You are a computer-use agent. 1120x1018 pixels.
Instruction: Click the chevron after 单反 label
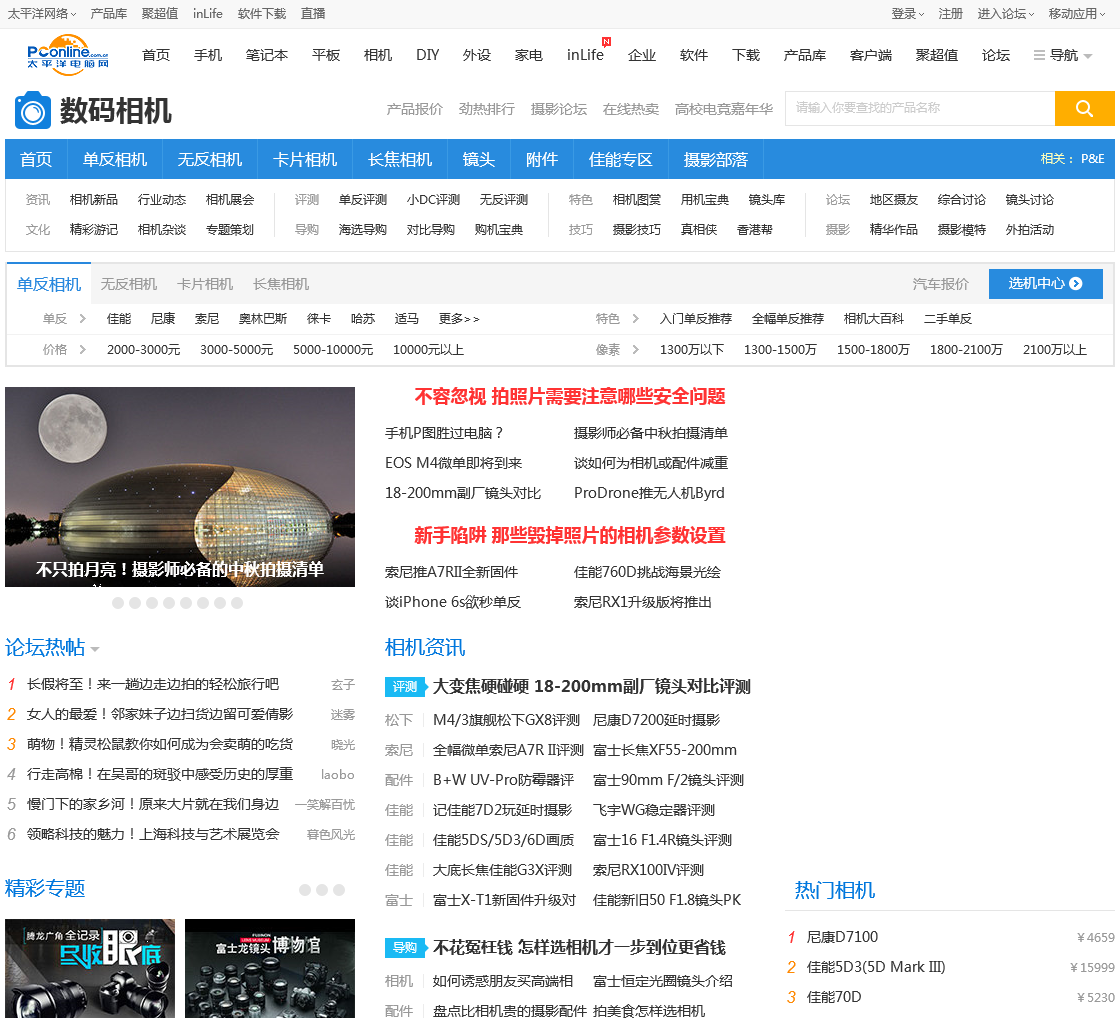[83, 319]
